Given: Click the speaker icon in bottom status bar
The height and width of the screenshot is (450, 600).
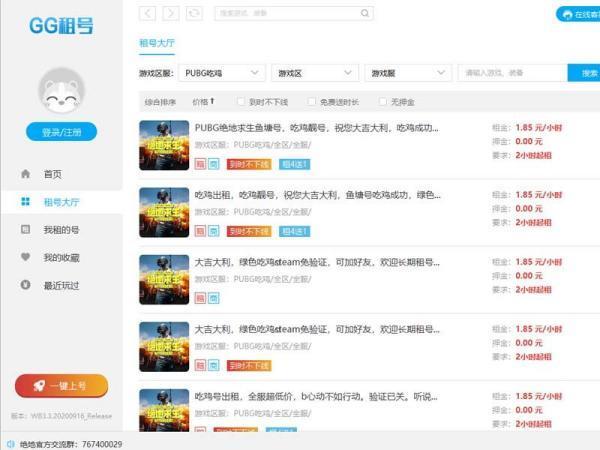Looking at the screenshot, I should 11,443.
